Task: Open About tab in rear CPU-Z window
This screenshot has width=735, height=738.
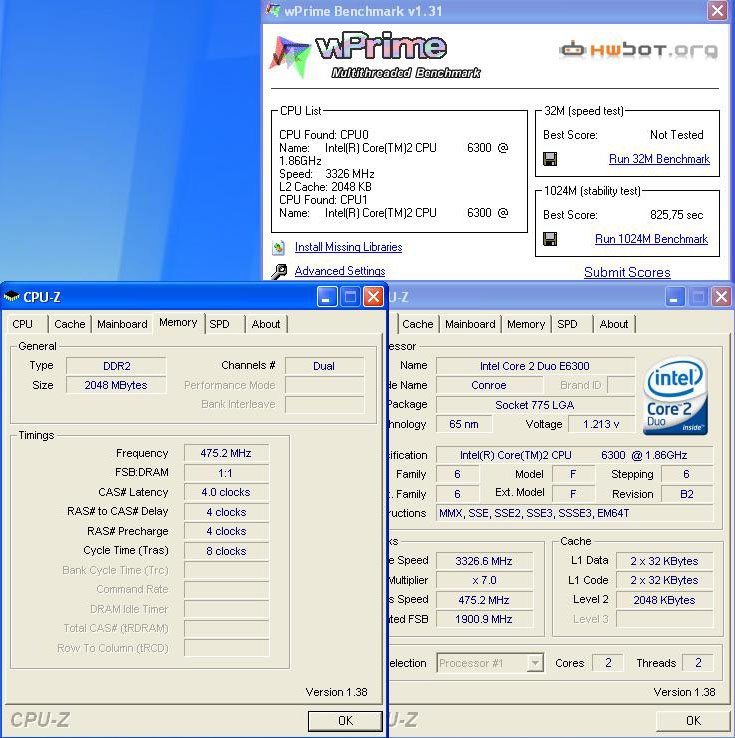Action: coord(614,324)
